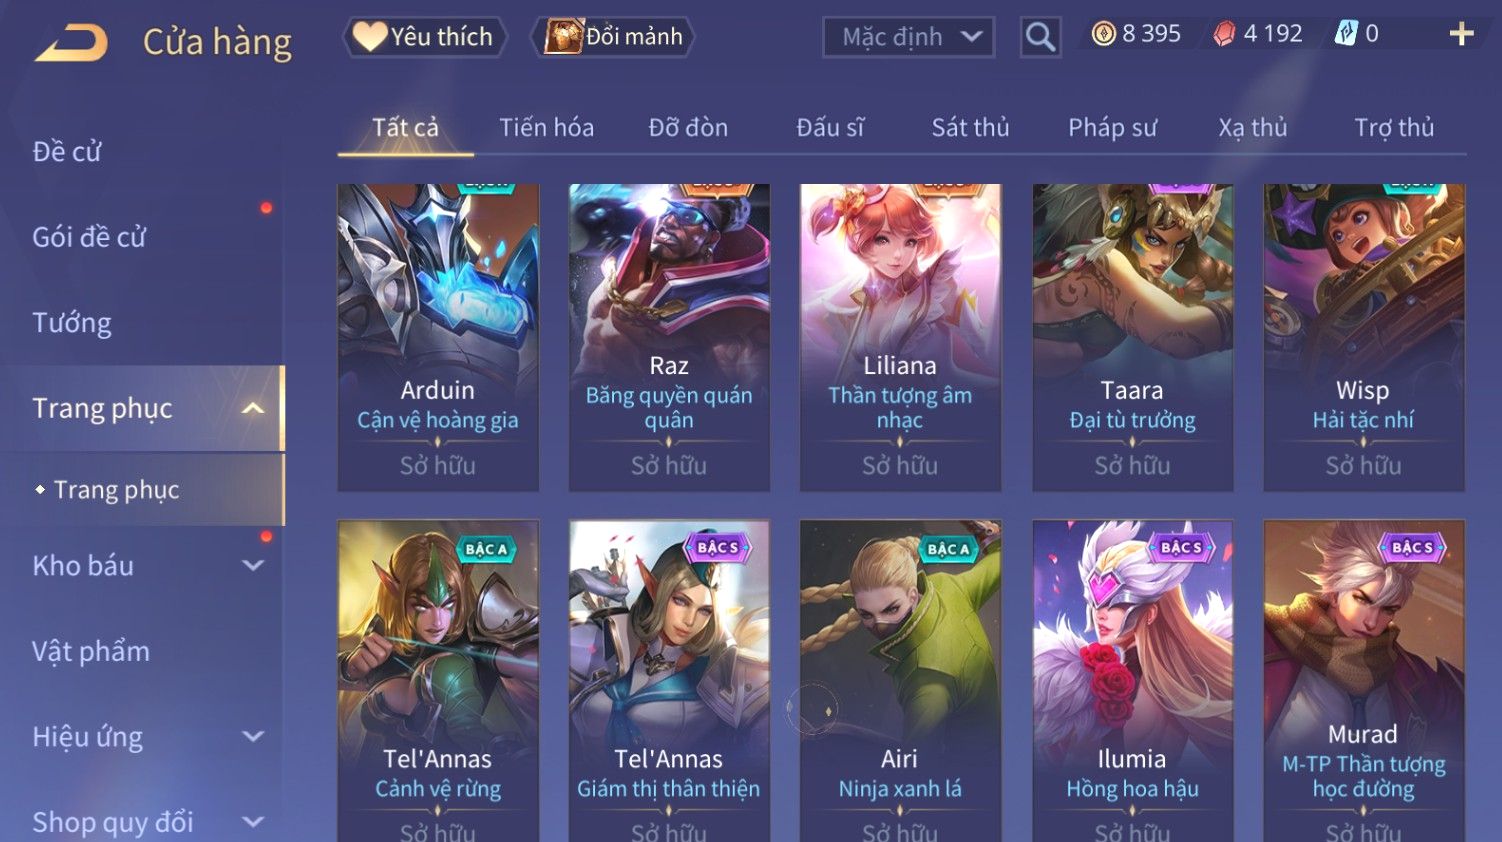Click the red gem currency icon
Viewport: 1502px width, 842px height.
coord(1224,34)
